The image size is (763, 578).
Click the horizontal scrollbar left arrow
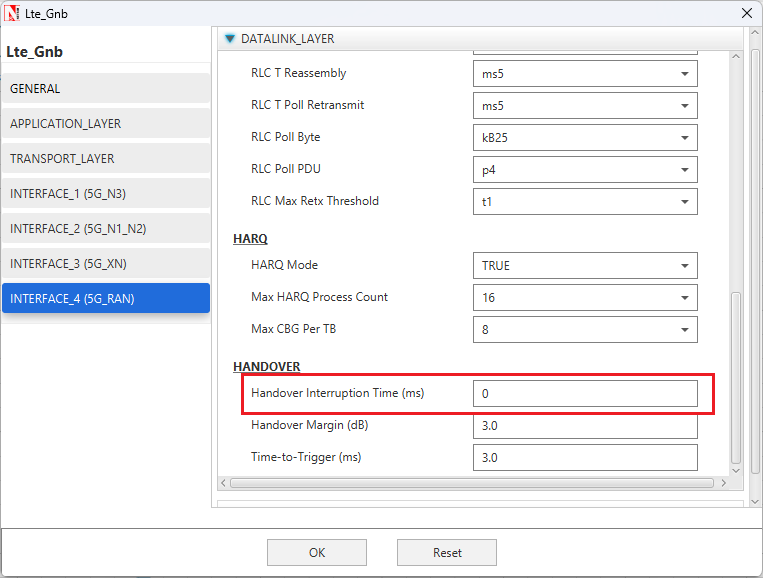coord(223,483)
